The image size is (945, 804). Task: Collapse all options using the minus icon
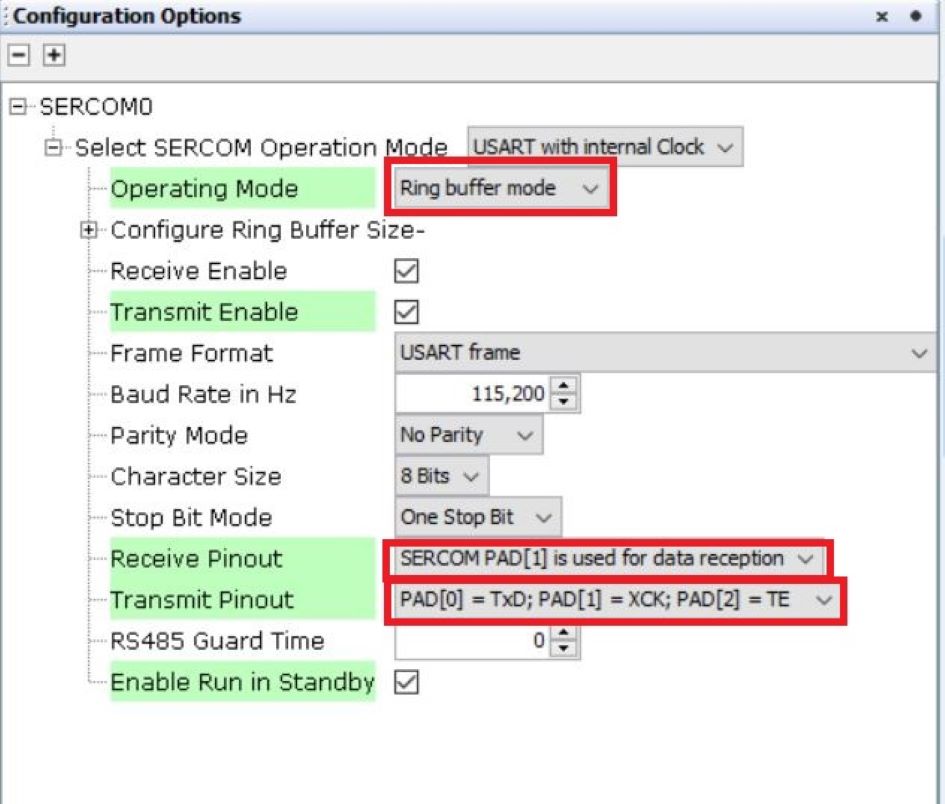pos(18,57)
